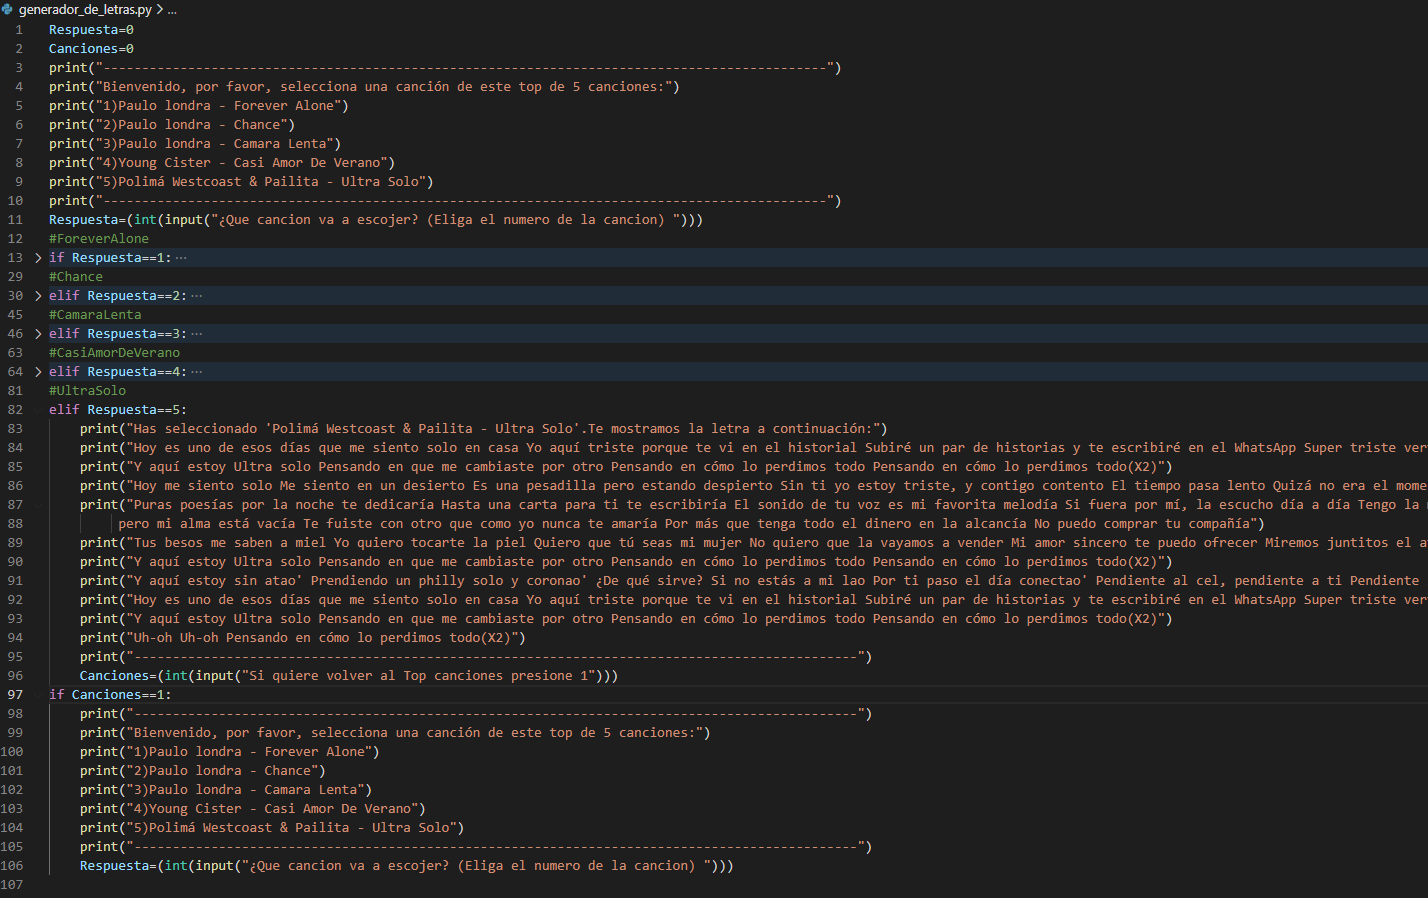Click the folded ellipsis after 'elif Respuesta==4:'

coord(197,372)
